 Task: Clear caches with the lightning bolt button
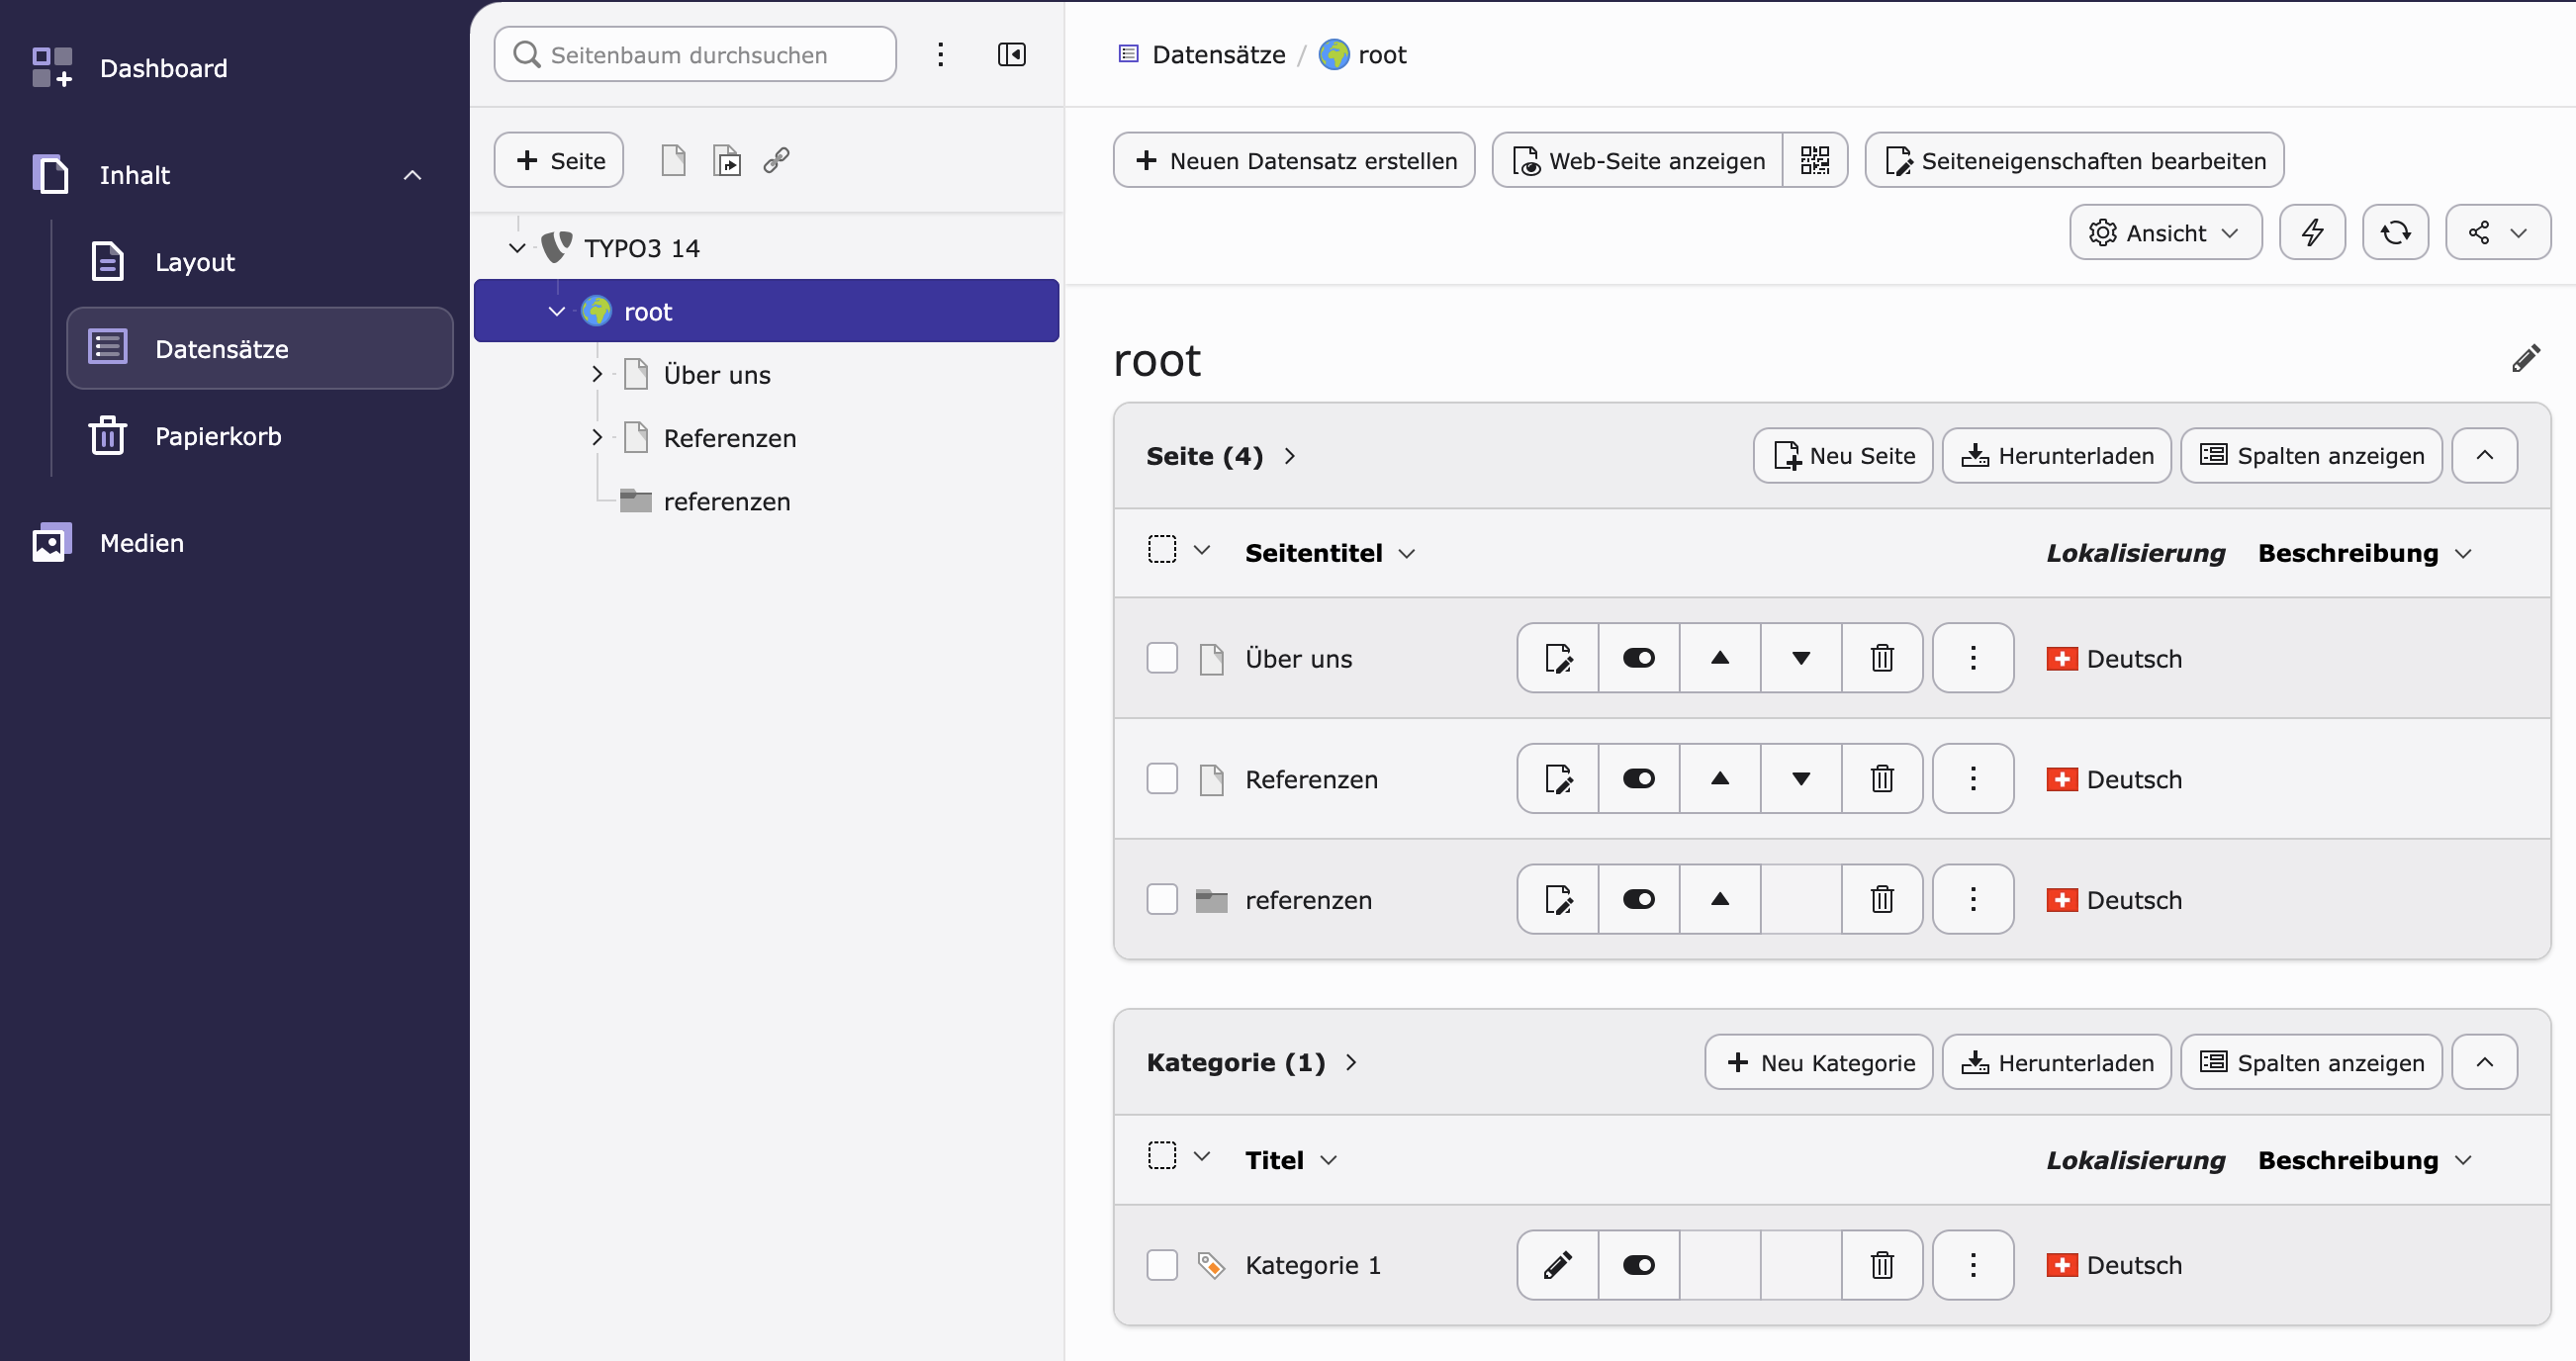(2312, 232)
